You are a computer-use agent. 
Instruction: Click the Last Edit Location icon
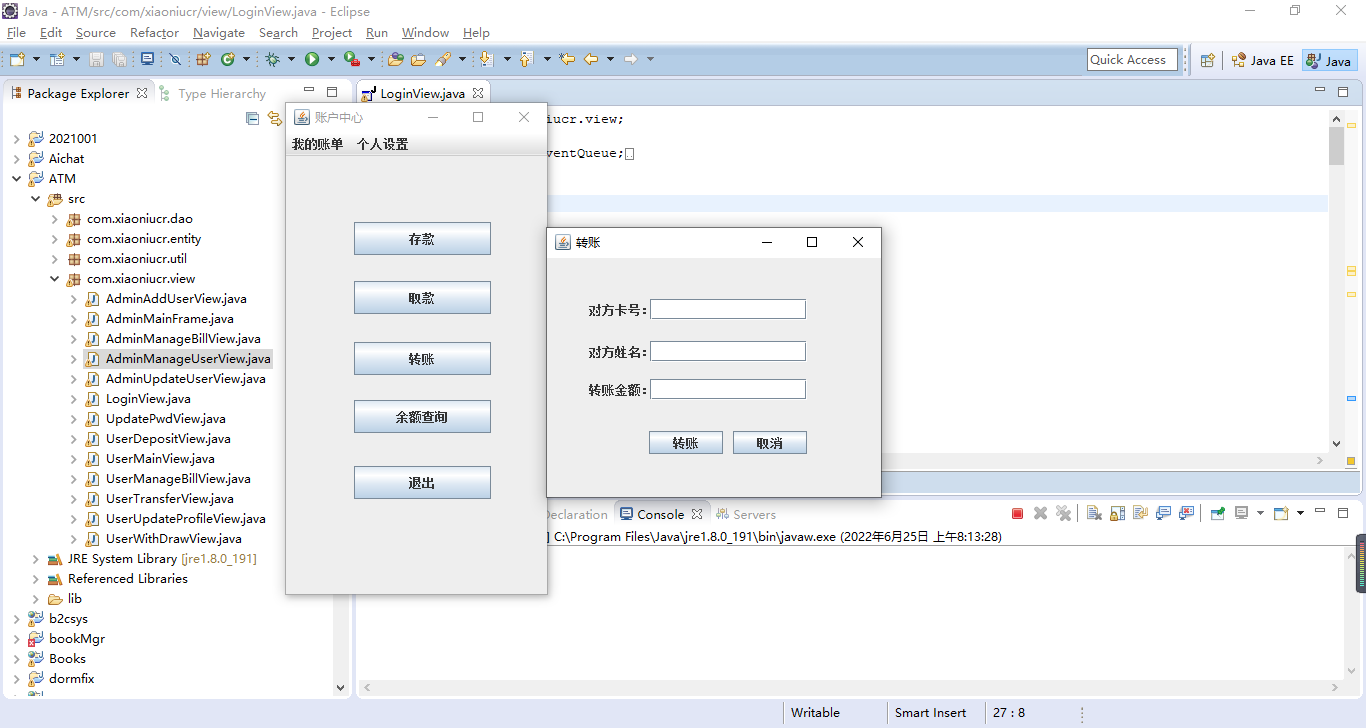click(x=567, y=59)
